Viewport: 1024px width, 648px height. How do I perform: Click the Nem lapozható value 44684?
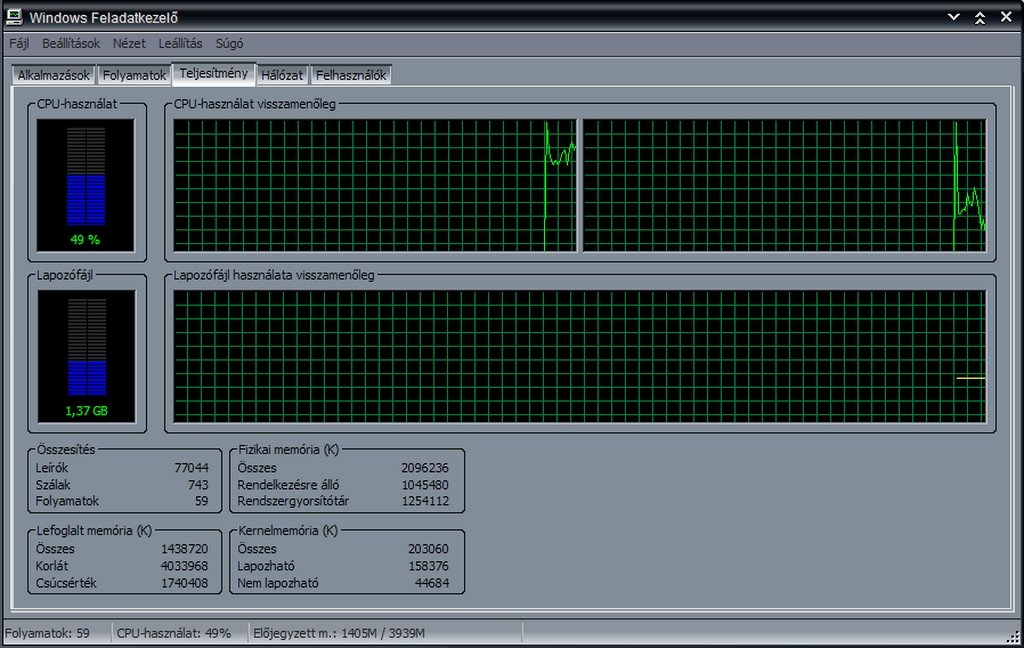coord(432,583)
